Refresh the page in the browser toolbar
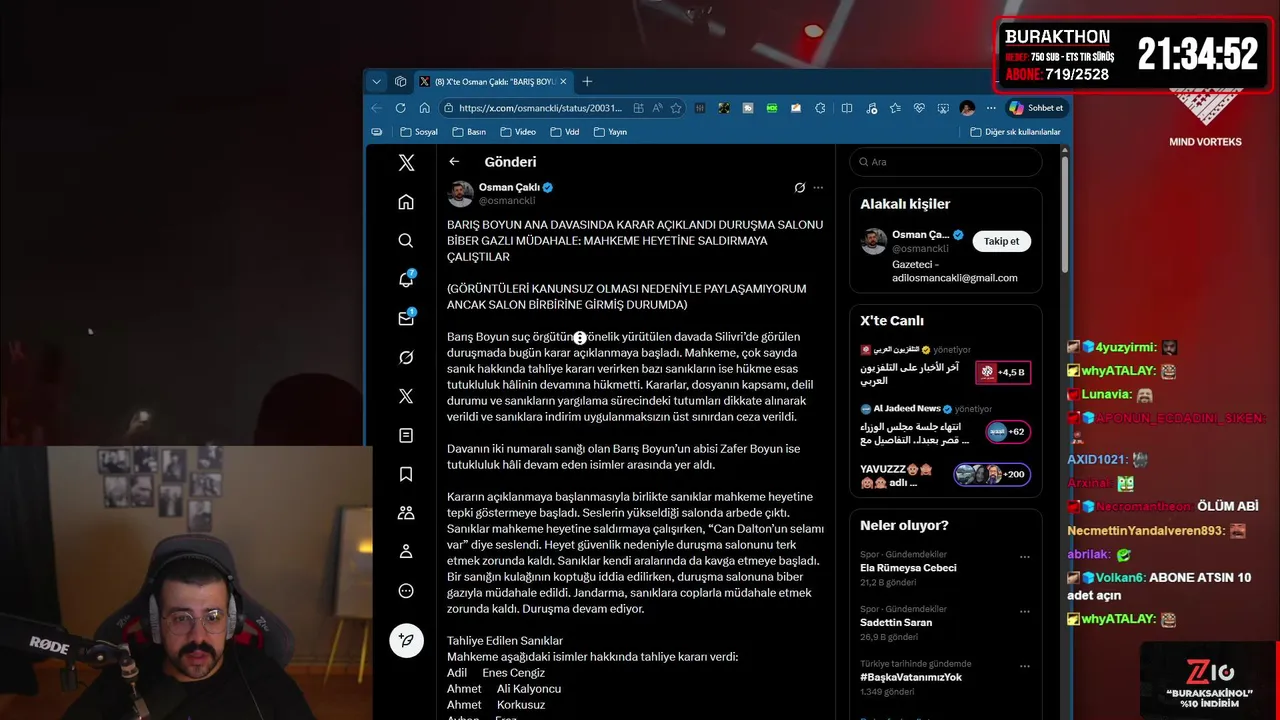1280x720 pixels. [x=401, y=108]
